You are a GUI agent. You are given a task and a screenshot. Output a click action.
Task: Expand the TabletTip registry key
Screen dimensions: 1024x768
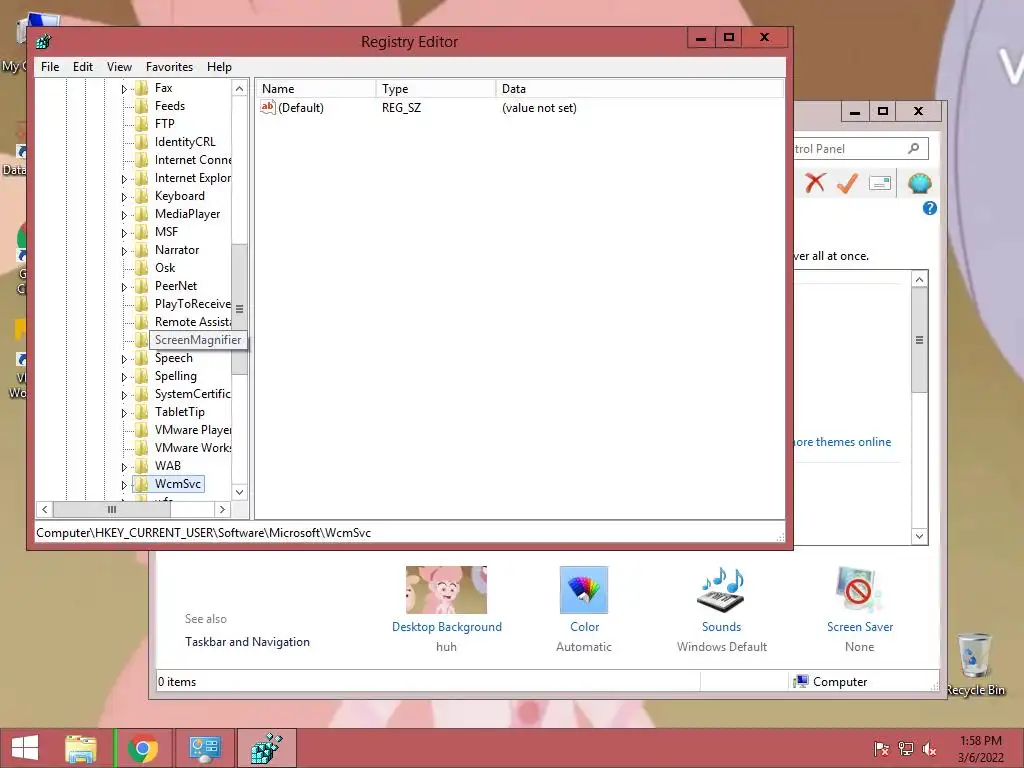point(124,413)
